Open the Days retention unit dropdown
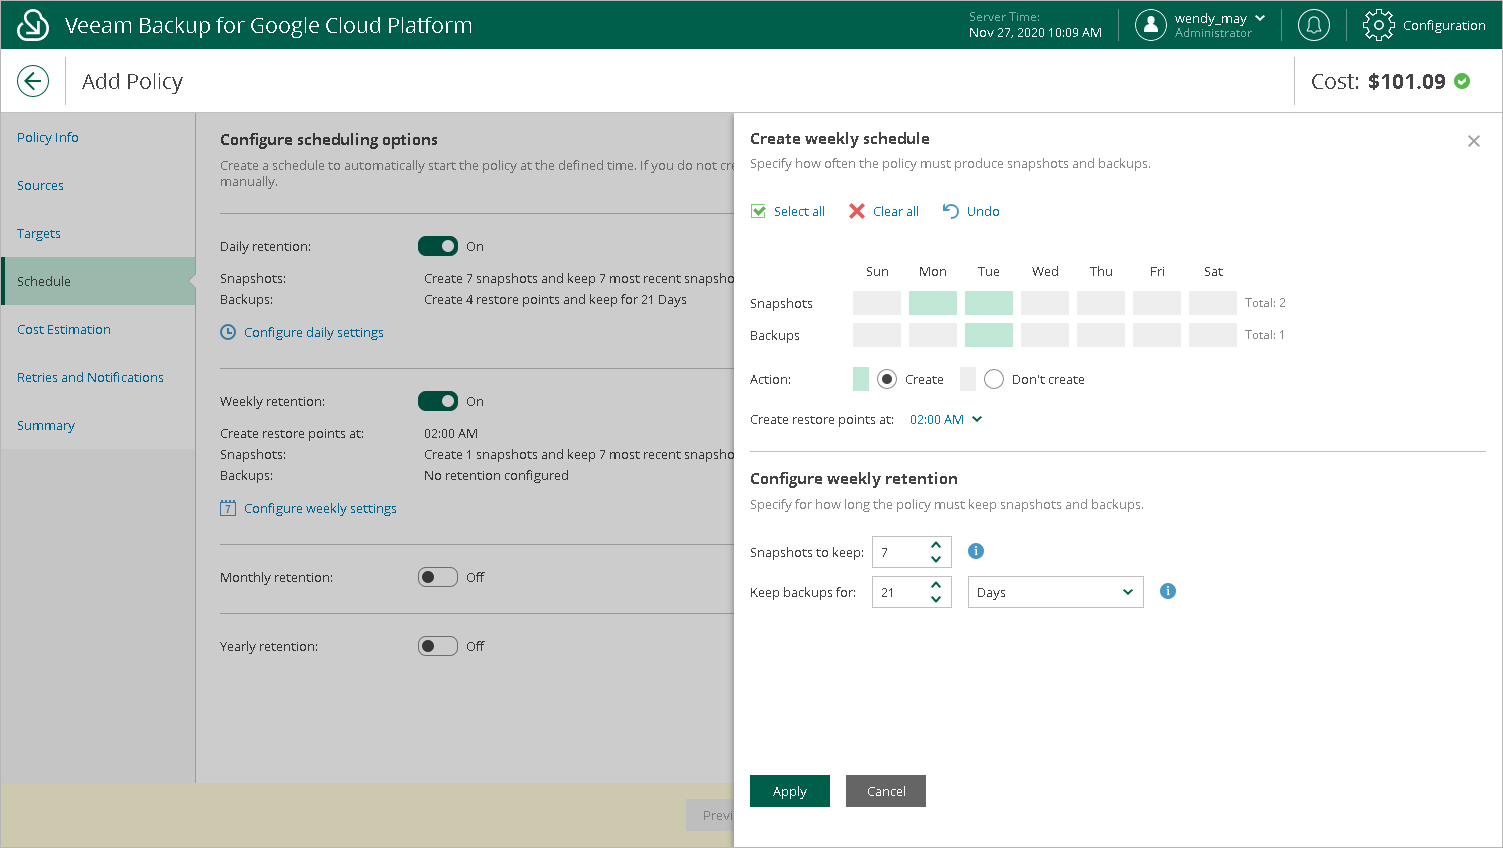This screenshot has width=1503, height=848. pyautogui.click(x=1055, y=592)
